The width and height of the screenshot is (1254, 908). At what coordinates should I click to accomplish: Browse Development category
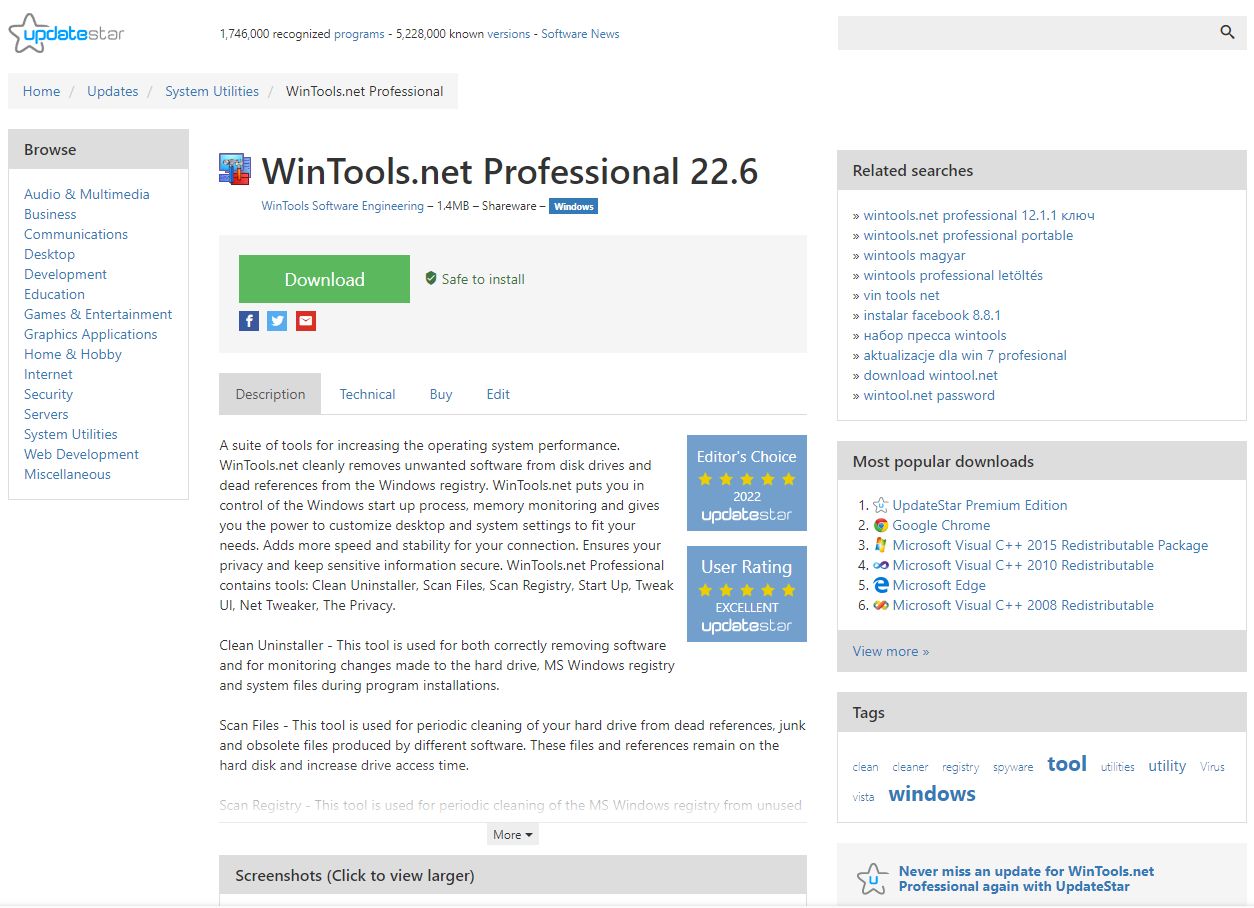point(65,274)
